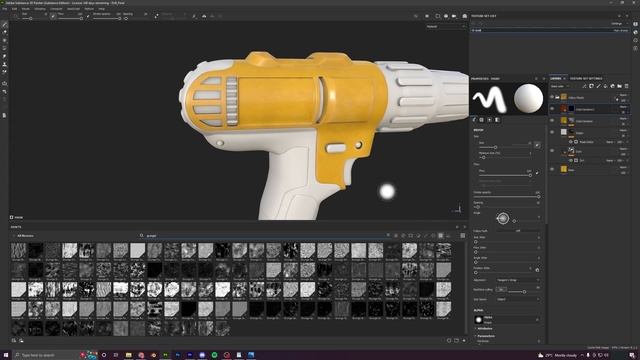This screenshot has height=360, width=640.
Task: Open Brush properties section icon
Action: [474, 120]
